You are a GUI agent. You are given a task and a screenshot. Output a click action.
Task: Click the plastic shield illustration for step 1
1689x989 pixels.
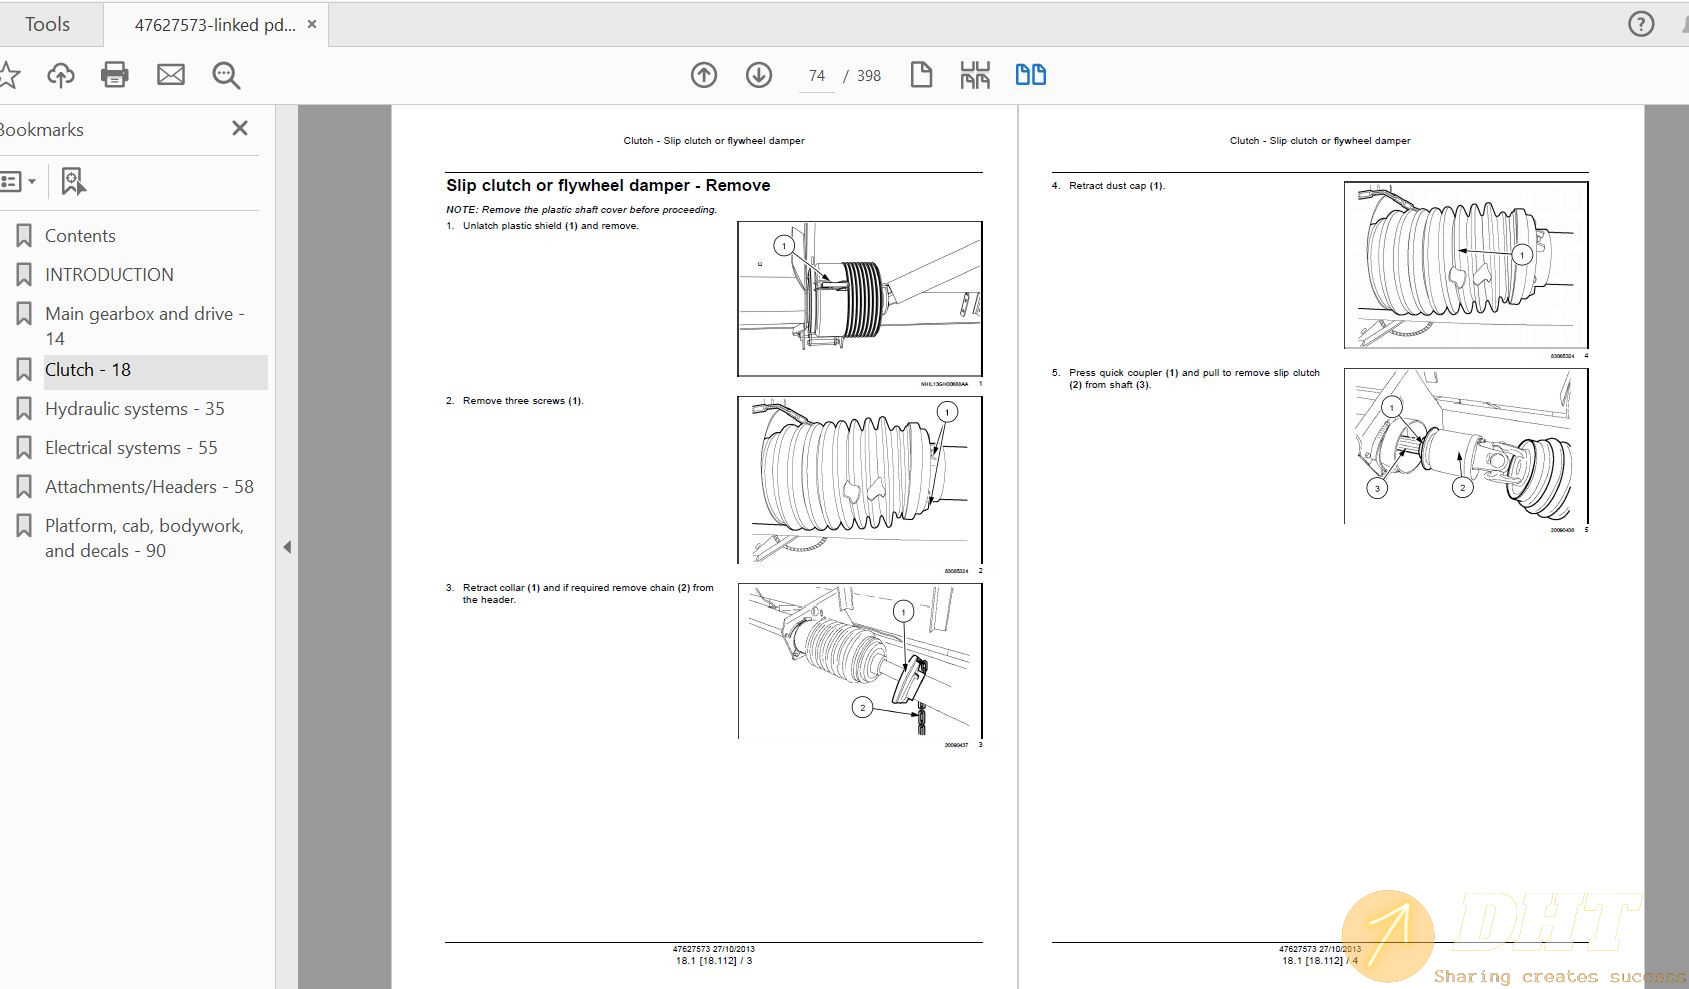tap(860, 299)
